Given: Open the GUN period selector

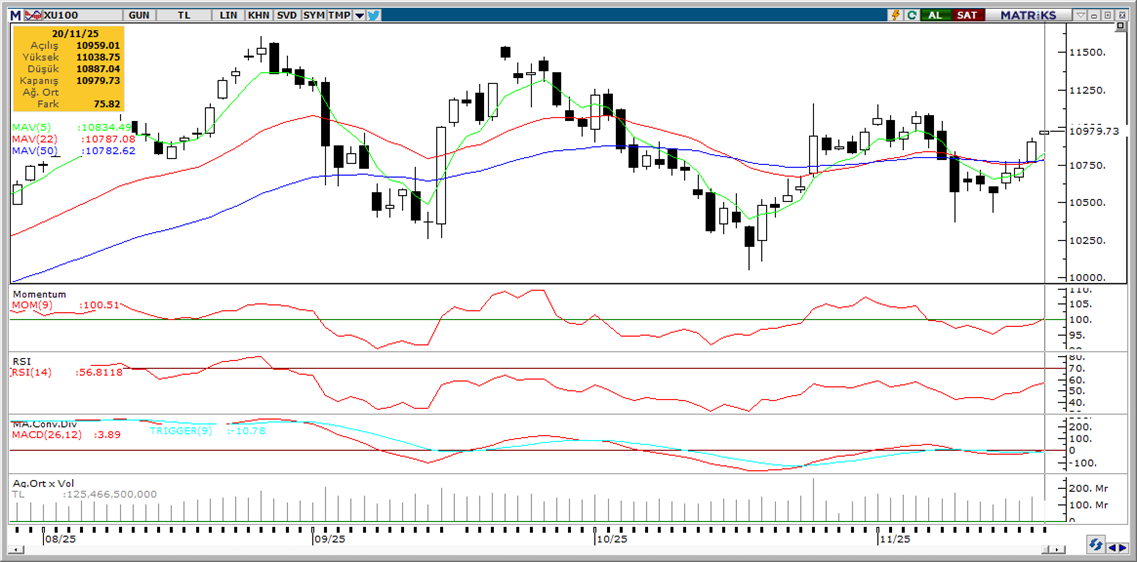Looking at the screenshot, I should 140,15.
